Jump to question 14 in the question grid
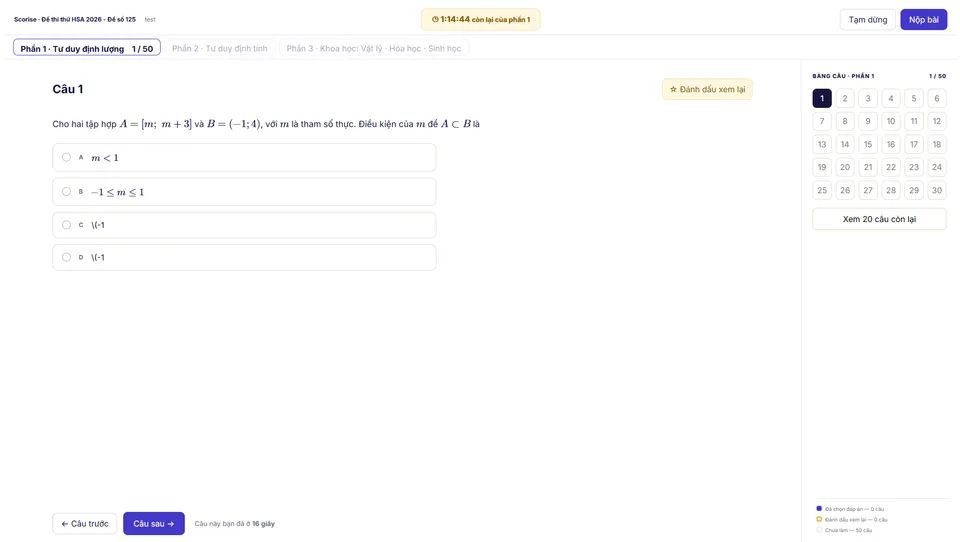This screenshot has width=960, height=542. 845,144
